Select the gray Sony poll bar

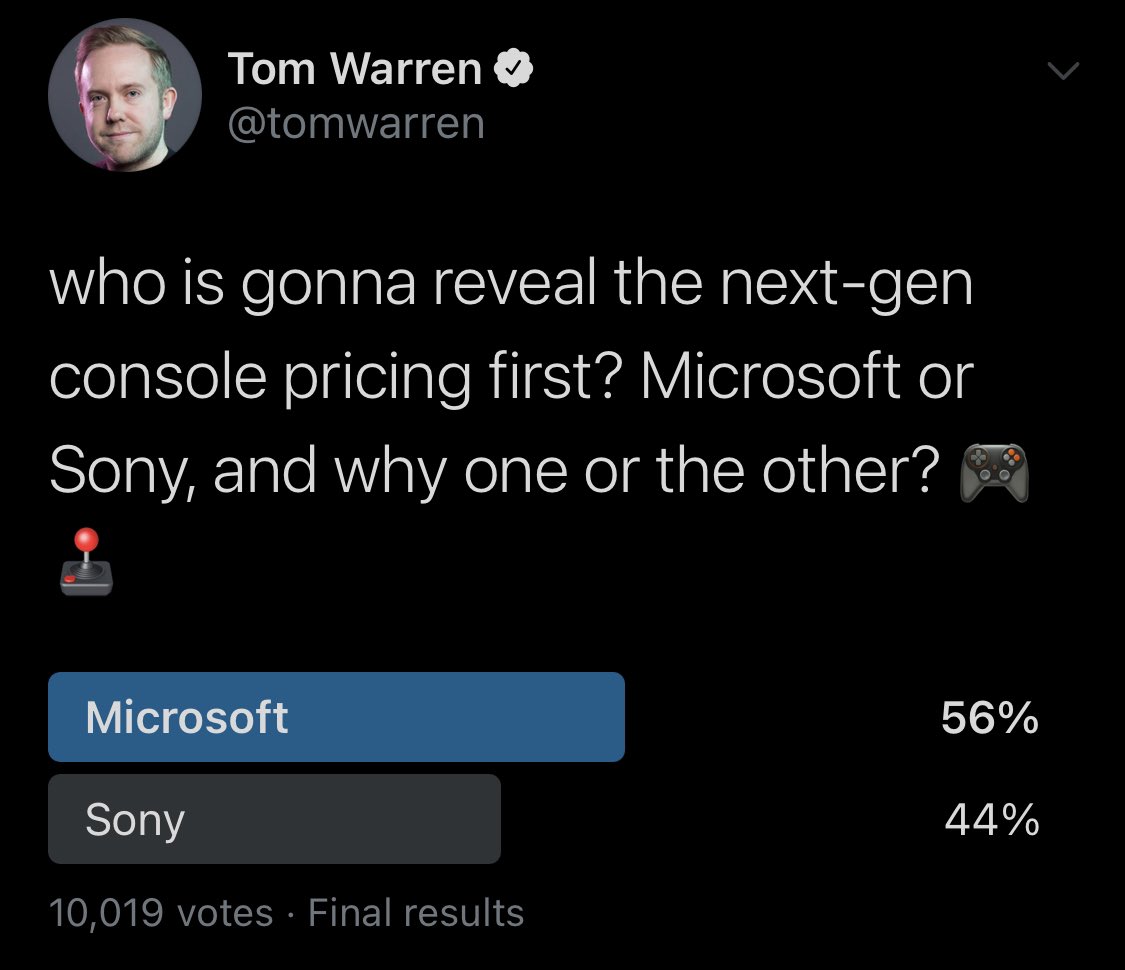pyautogui.click(x=274, y=819)
